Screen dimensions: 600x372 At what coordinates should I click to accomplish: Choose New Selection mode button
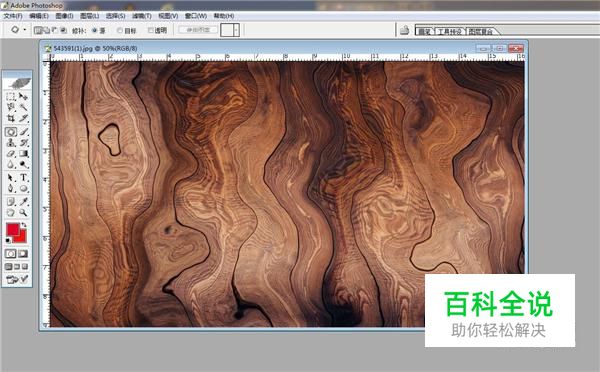pyautogui.click(x=38, y=30)
